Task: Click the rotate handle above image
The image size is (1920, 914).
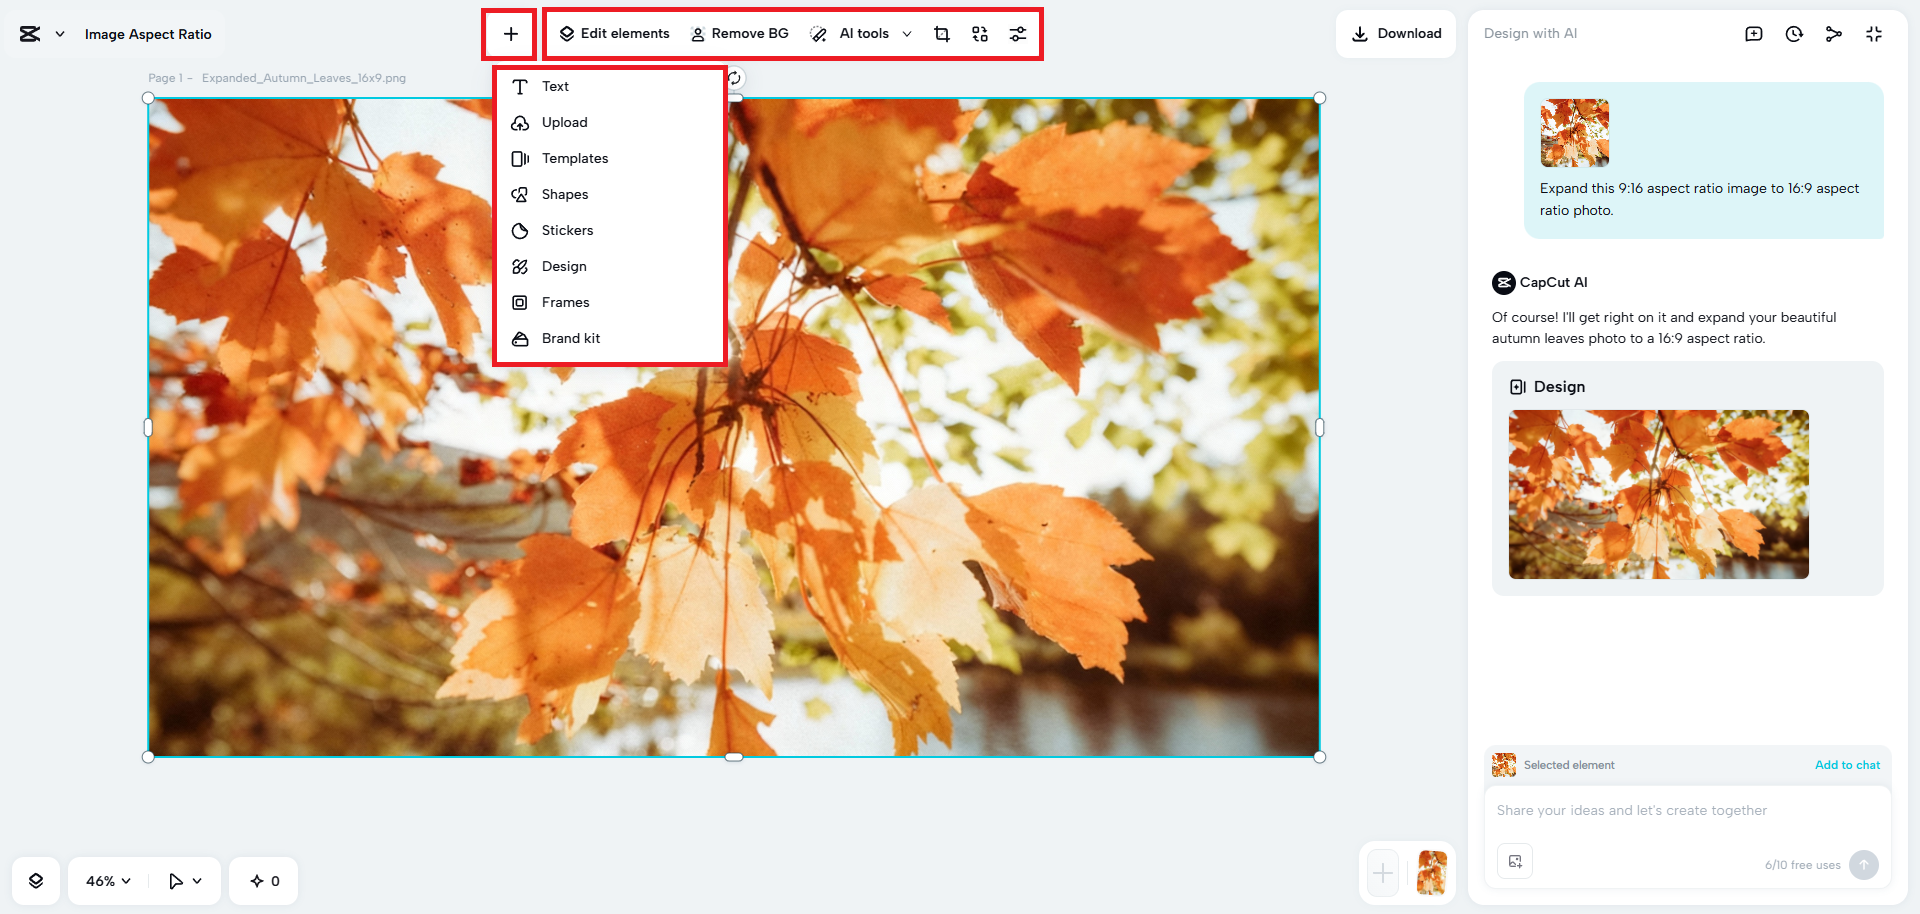Action: pos(735,78)
